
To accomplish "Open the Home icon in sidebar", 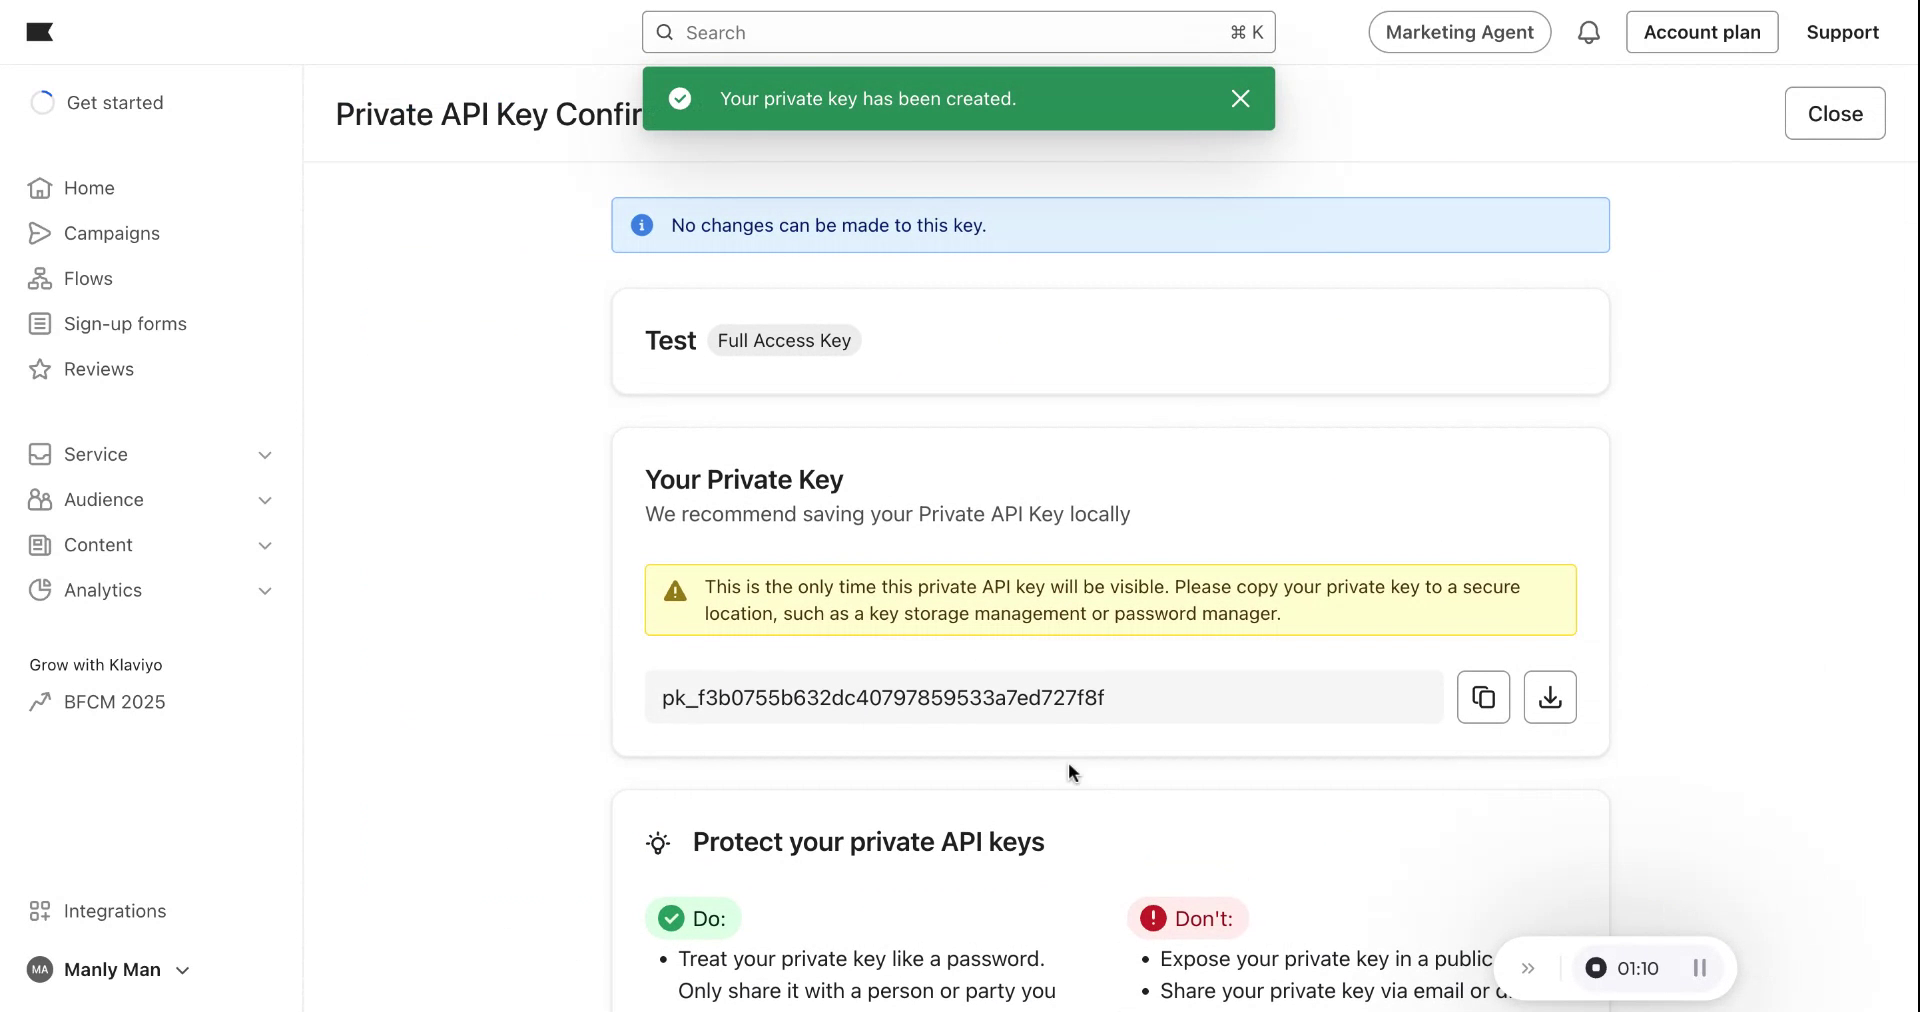I will coord(40,188).
